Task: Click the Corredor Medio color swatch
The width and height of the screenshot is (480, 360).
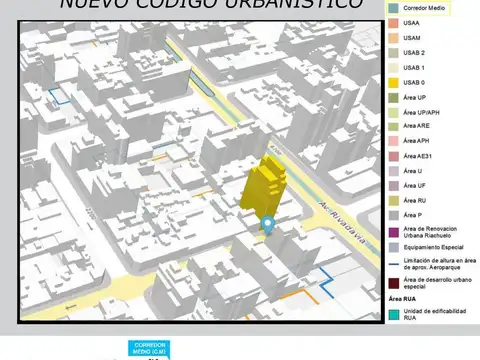Action: [x=394, y=8]
